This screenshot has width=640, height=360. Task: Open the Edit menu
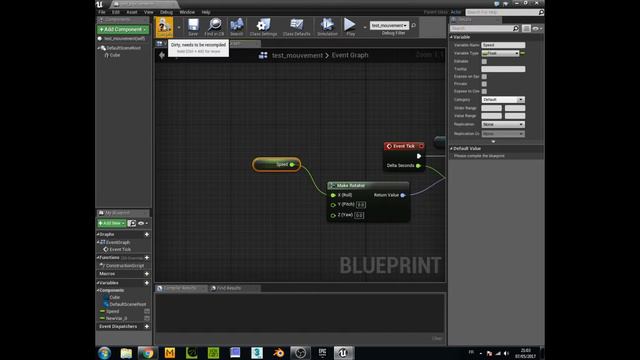[116, 12]
